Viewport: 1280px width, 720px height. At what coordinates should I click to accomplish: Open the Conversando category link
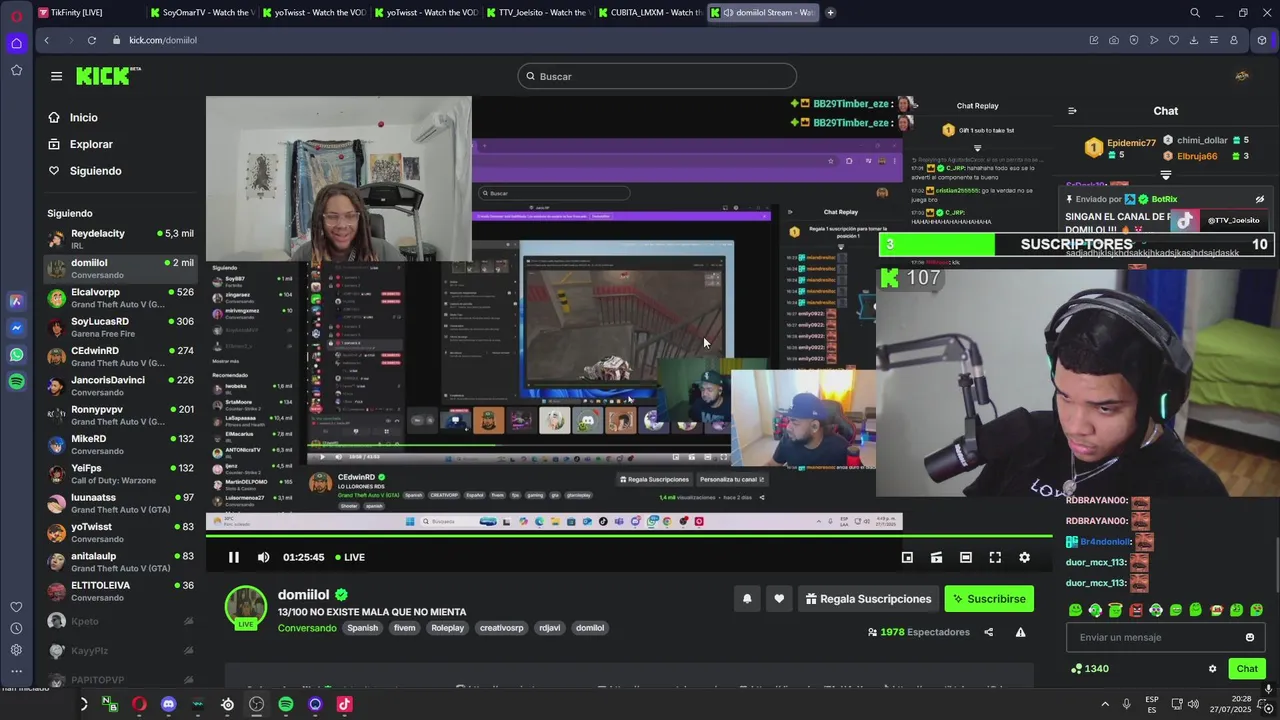tap(307, 628)
